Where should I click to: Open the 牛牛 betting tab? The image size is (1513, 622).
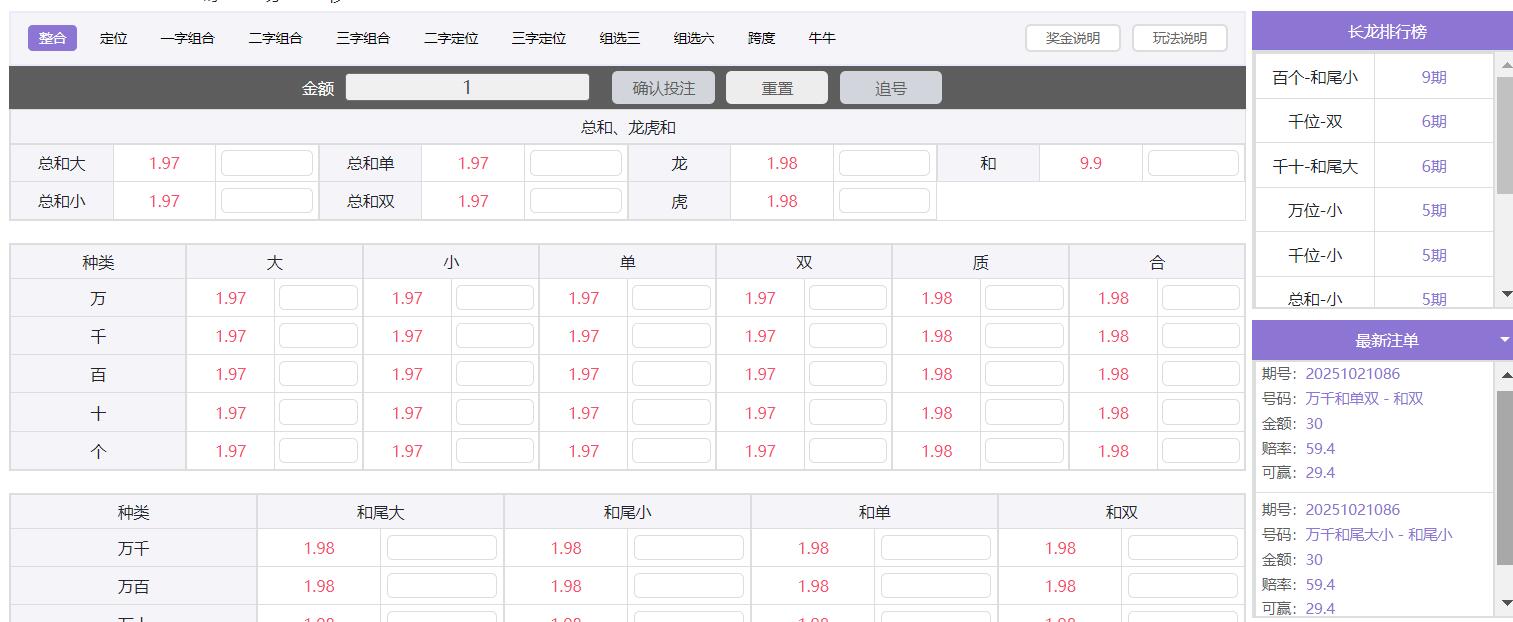click(820, 37)
